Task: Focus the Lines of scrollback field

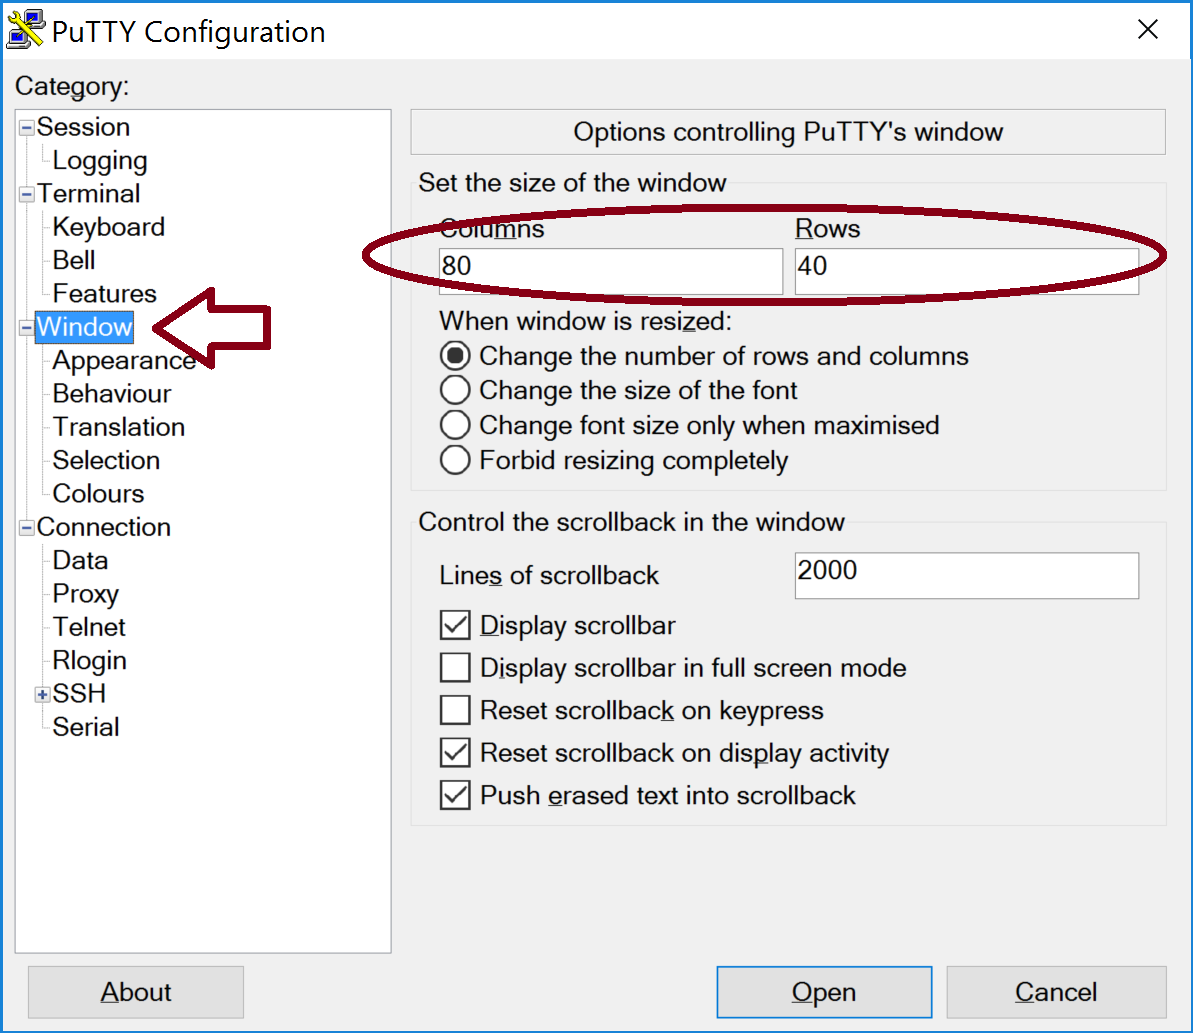Action: pyautogui.click(x=966, y=575)
